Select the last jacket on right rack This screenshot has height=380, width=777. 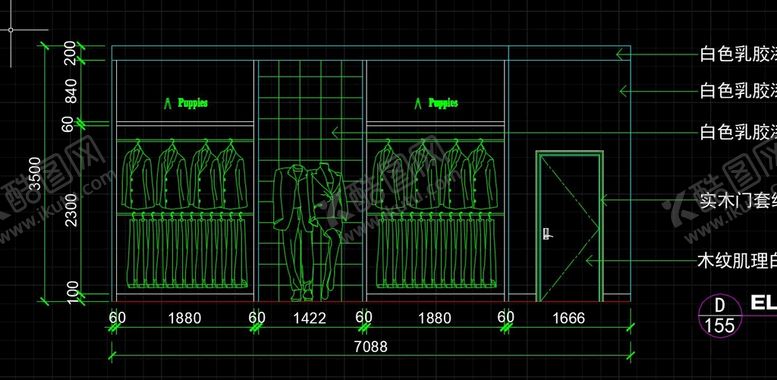tap(483, 174)
